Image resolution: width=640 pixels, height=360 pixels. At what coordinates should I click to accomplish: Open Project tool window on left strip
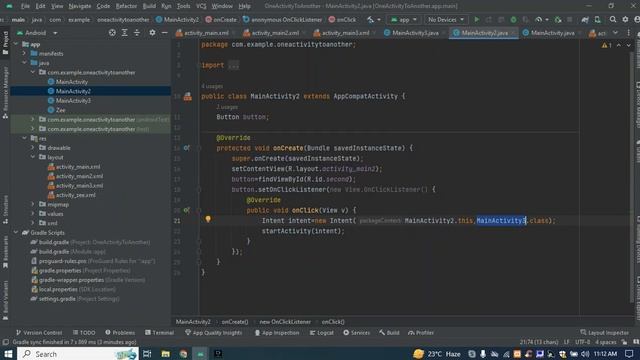(x=5, y=43)
